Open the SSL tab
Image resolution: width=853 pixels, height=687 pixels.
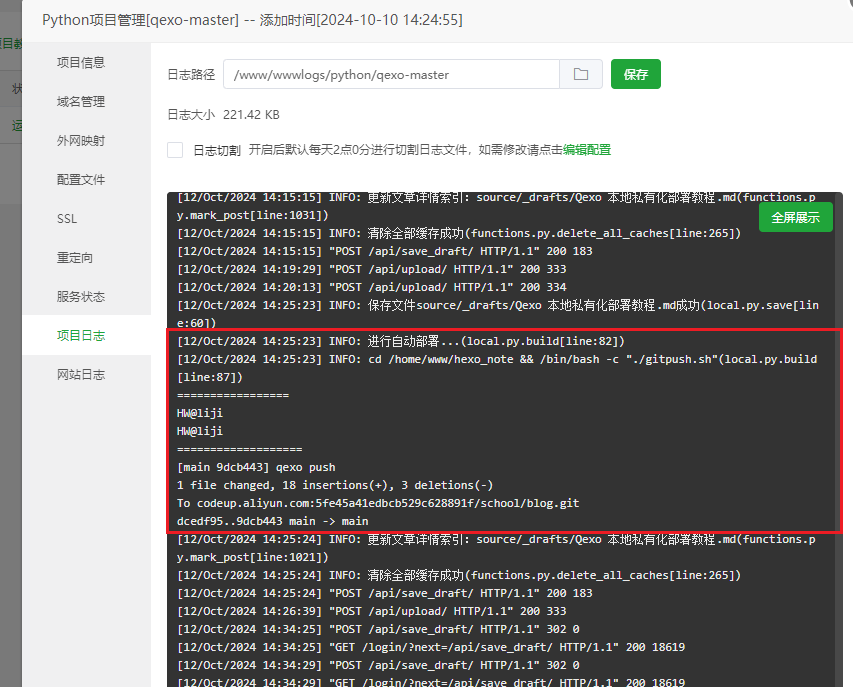pyautogui.click(x=67, y=219)
